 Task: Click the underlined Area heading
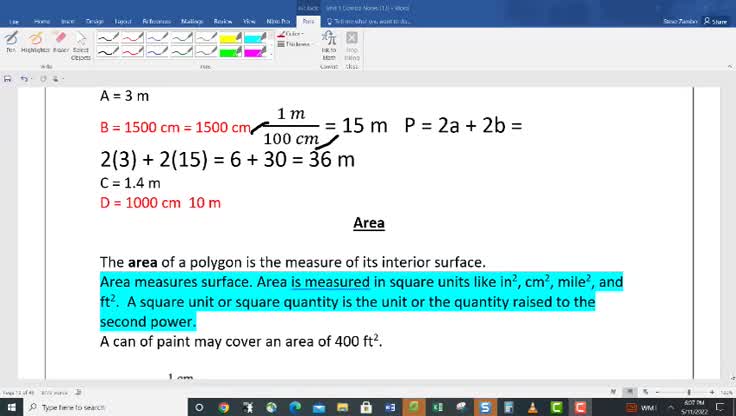[369, 223]
